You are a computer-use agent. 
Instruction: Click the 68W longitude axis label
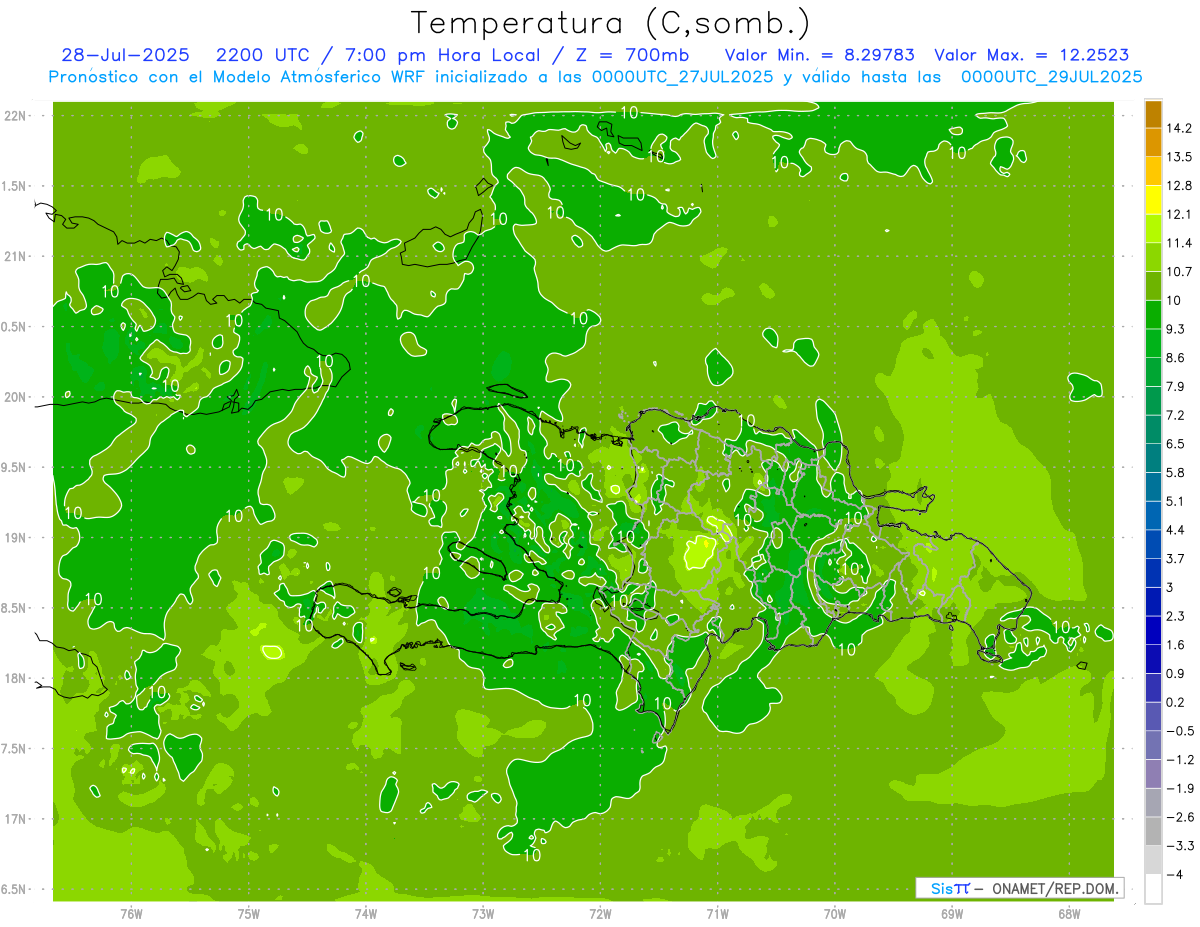[1069, 914]
